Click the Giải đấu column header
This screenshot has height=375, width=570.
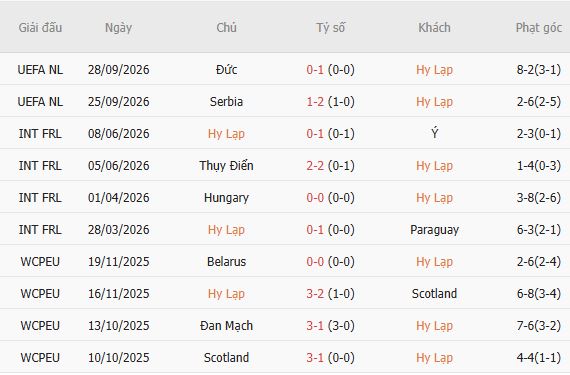[x=40, y=28]
